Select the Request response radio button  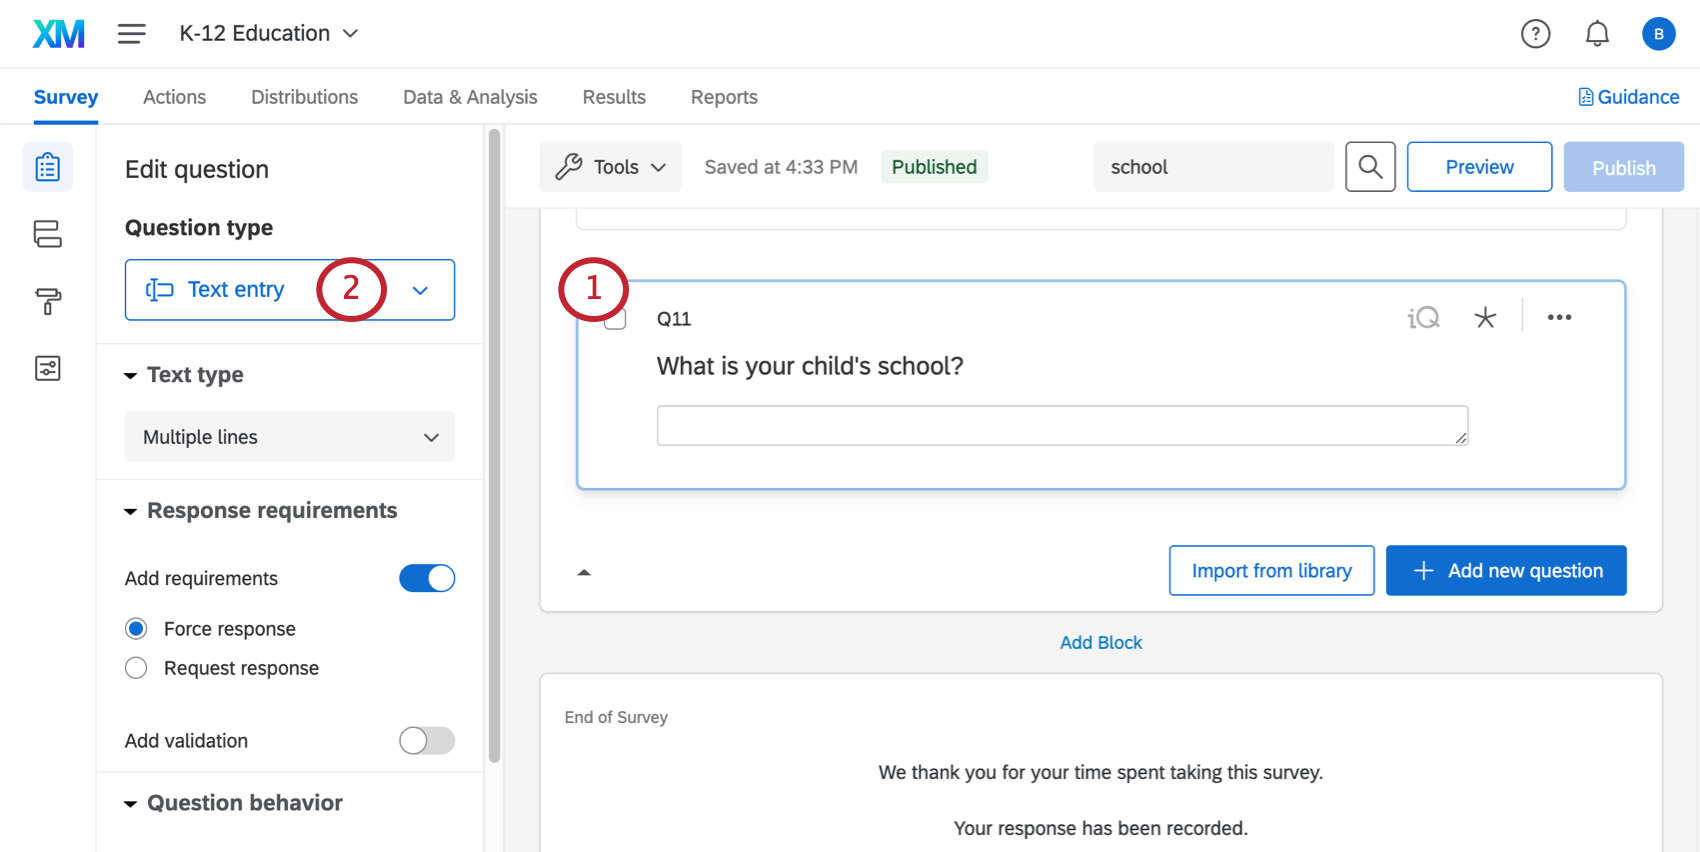[137, 668]
